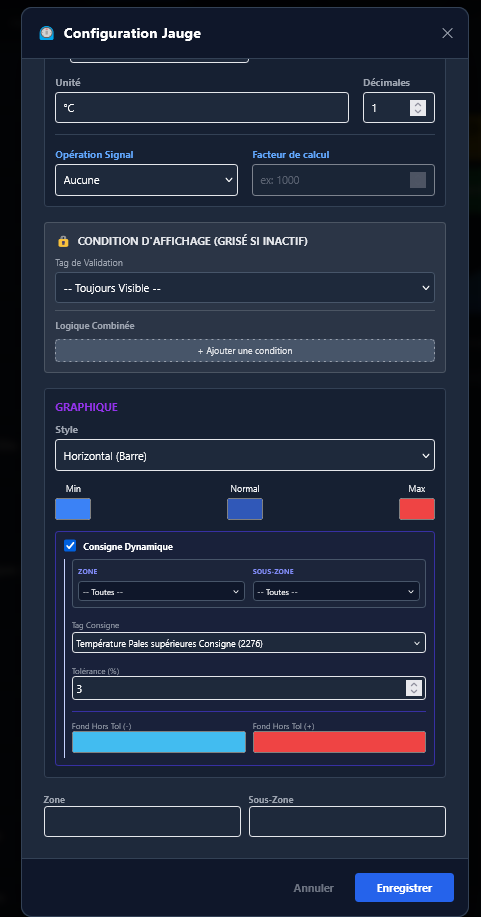
Task: Click the Consigne Dynamique label text
Action: [x=128, y=547]
